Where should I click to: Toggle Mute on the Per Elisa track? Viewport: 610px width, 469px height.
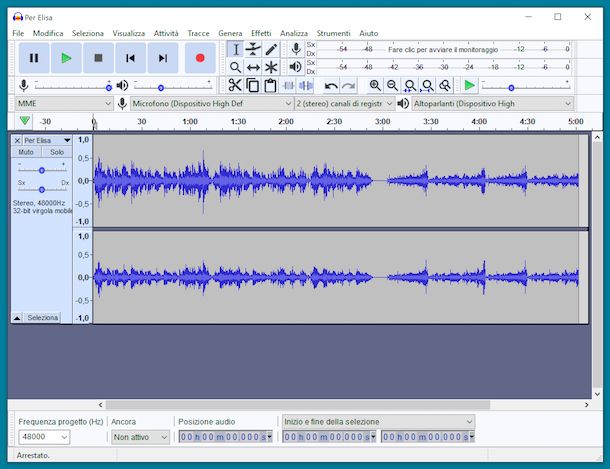pyautogui.click(x=26, y=152)
